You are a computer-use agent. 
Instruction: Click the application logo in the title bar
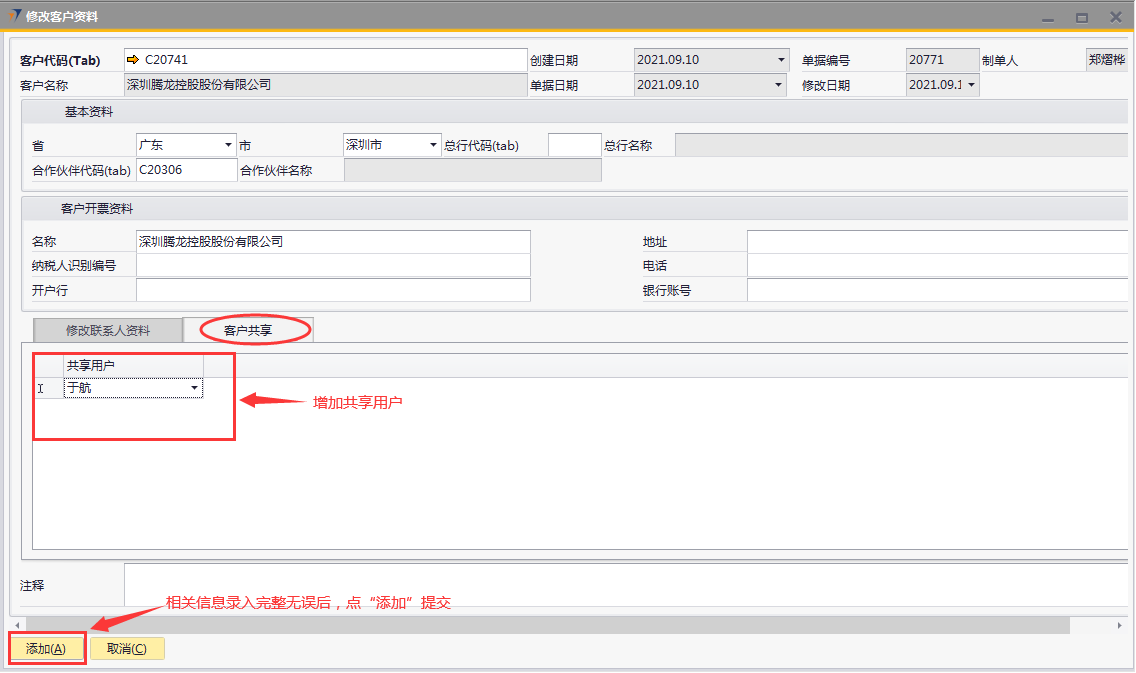[14, 16]
